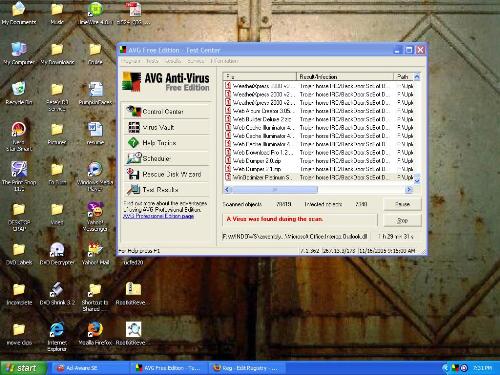Select the Music folder on the desktop

coord(57,13)
